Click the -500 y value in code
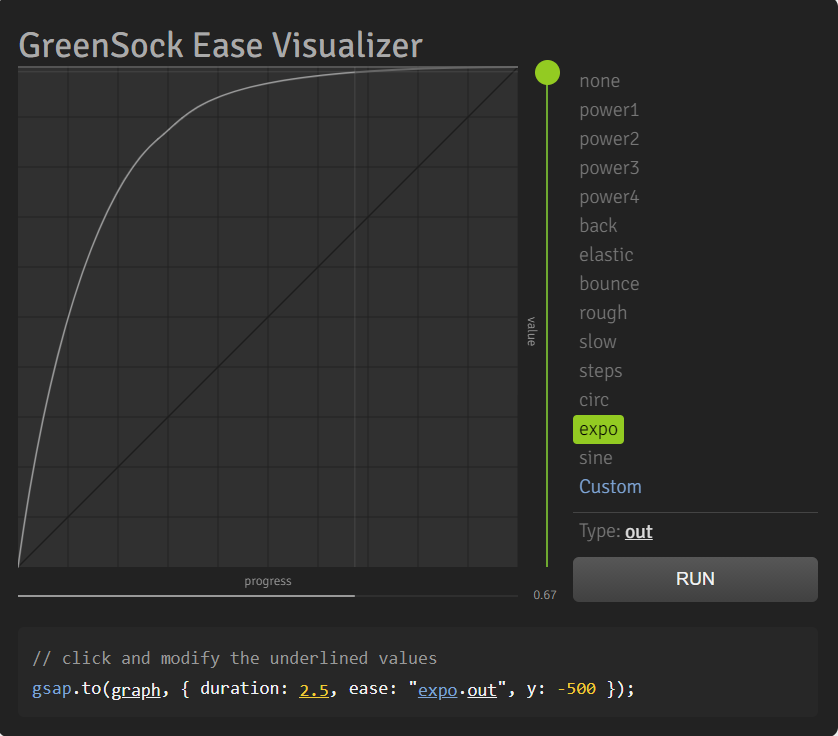The height and width of the screenshot is (736, 838). click(576, 689)
